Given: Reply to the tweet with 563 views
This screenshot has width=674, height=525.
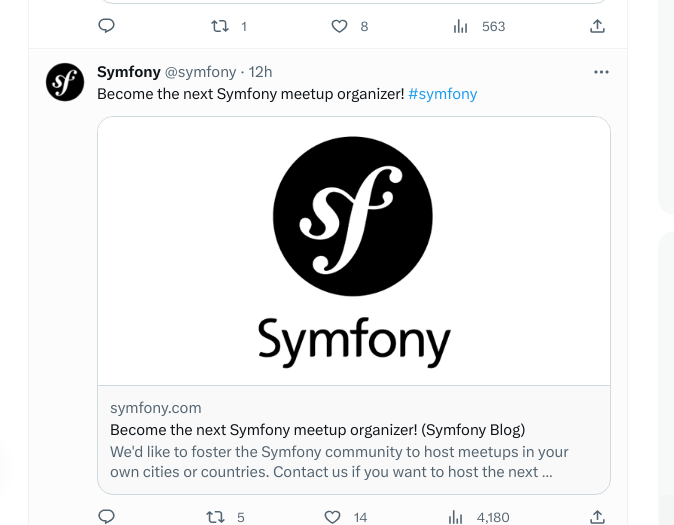Looking at the screenshot, I should click(107, 26).
